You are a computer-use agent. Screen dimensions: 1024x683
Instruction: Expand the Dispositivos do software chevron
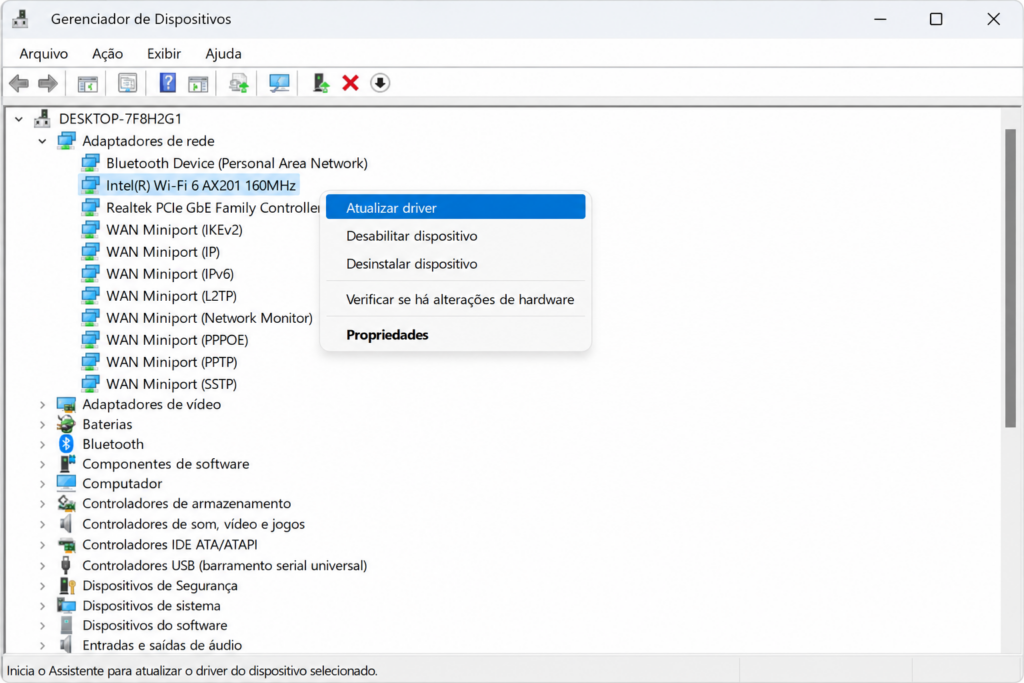(42, 626)
